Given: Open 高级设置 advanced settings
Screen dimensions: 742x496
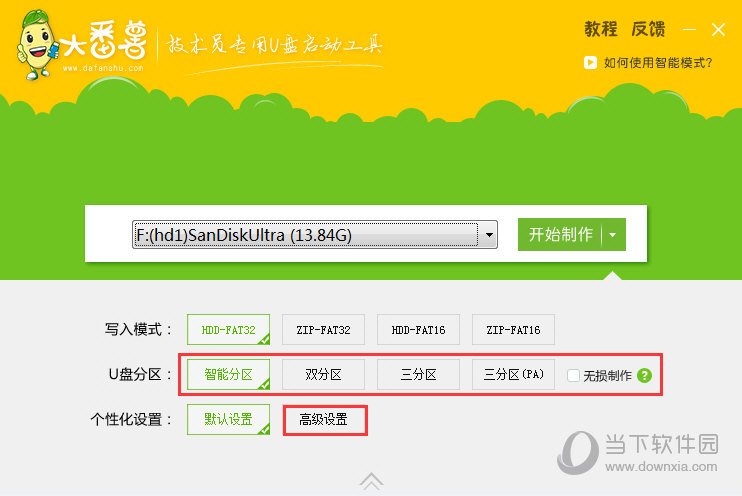Looking at the screenshot, I should pyautogui.click(x=325, y=420).
